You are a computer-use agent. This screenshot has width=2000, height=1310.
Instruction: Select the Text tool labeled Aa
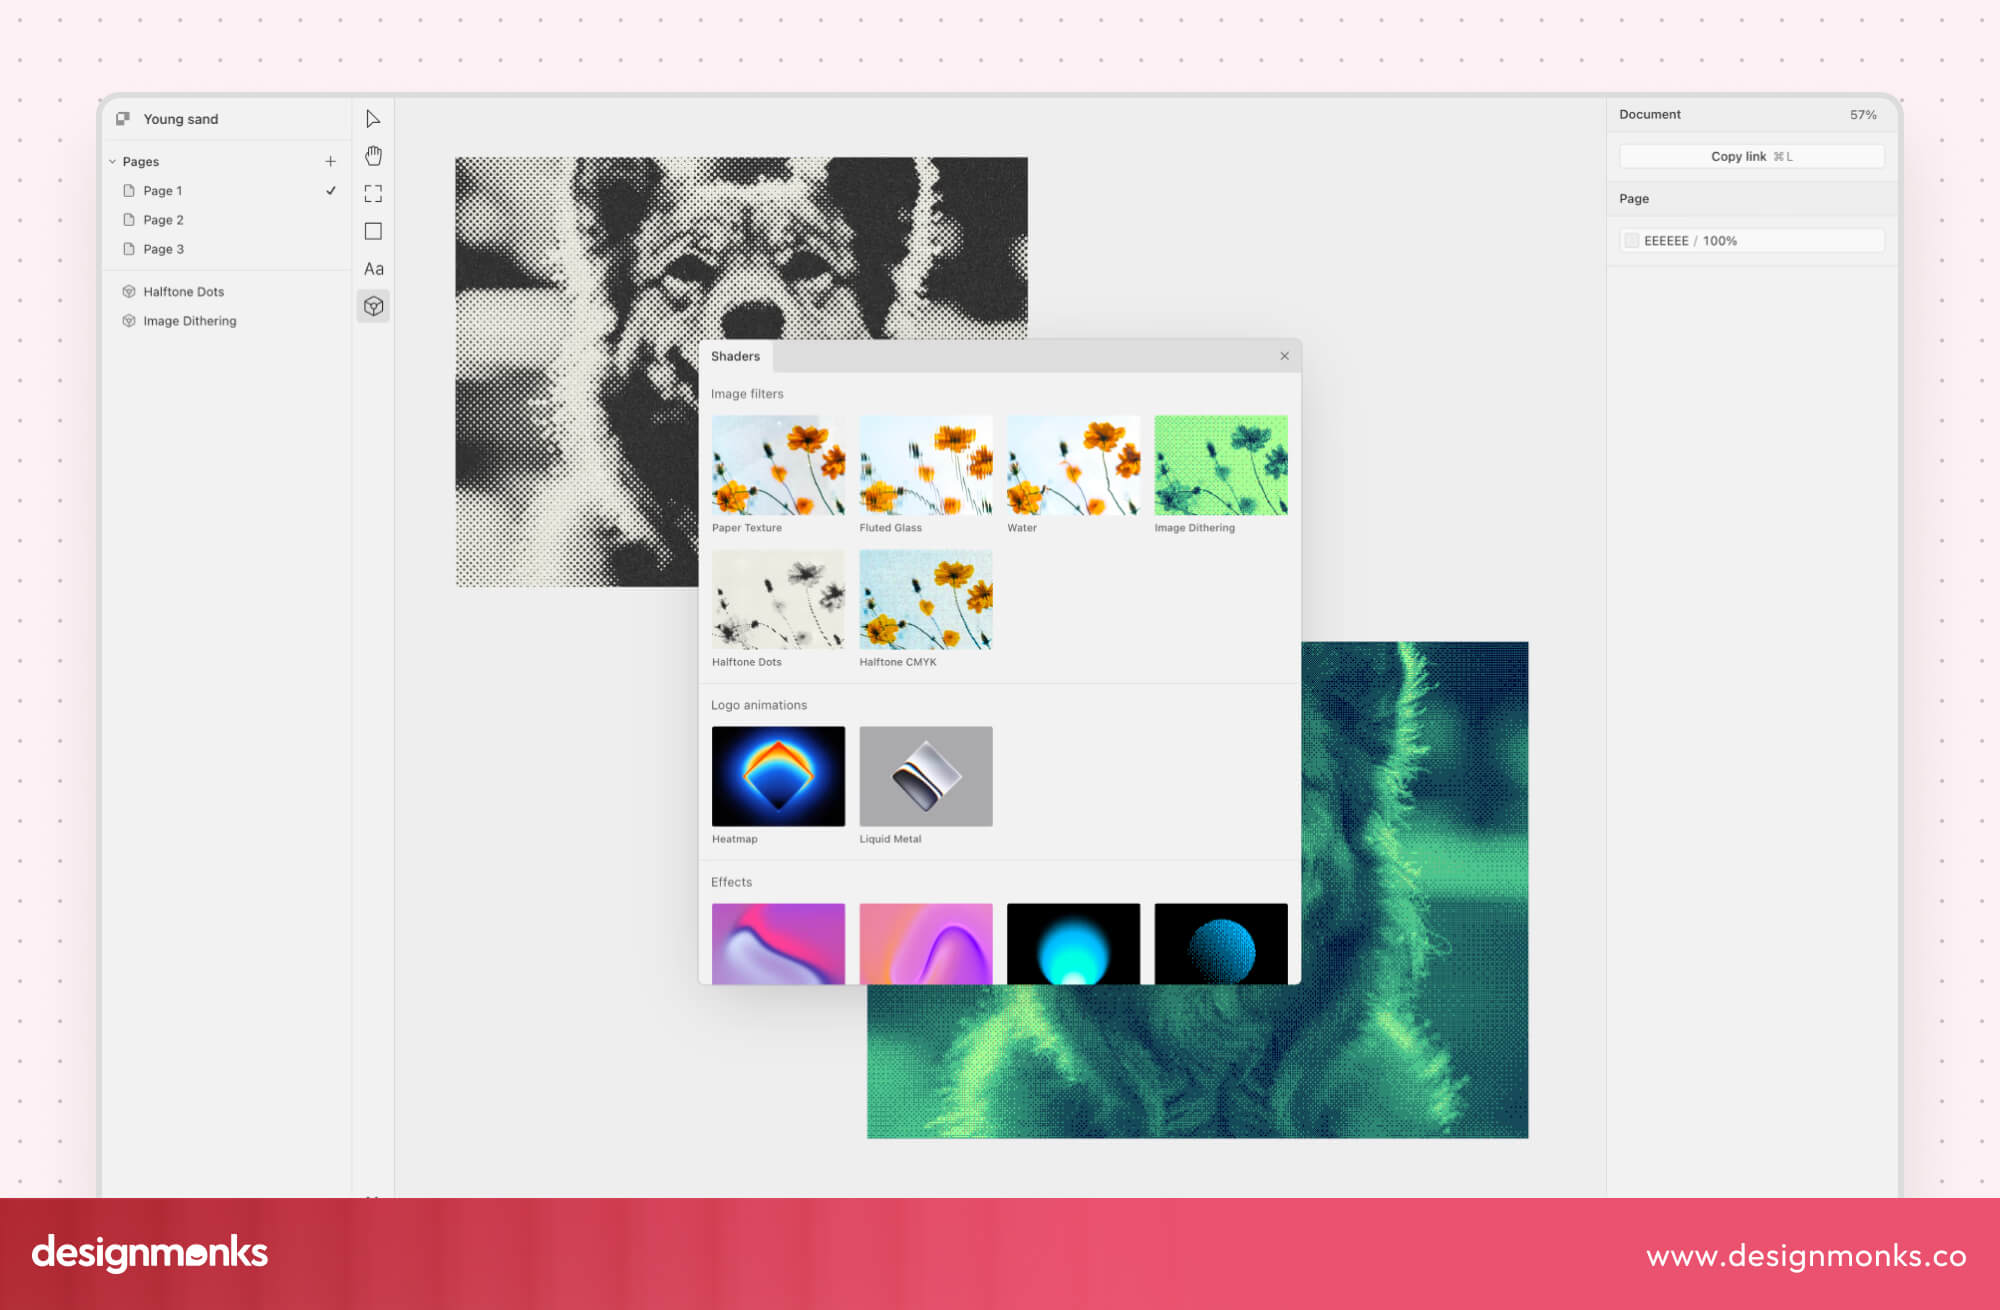pos(373,268)
